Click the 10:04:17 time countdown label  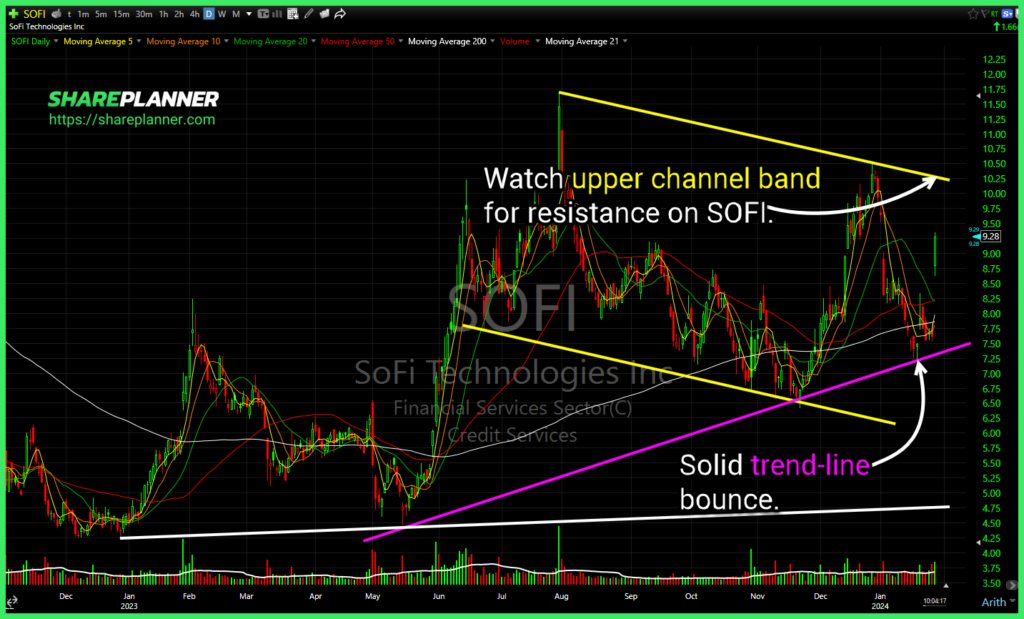(935, 601)
